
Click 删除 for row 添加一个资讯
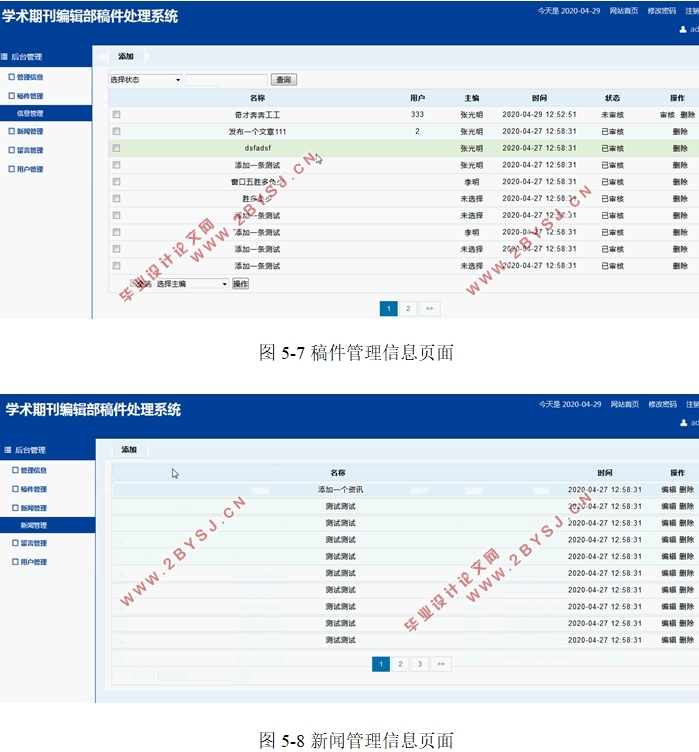[x=687, y=490]
